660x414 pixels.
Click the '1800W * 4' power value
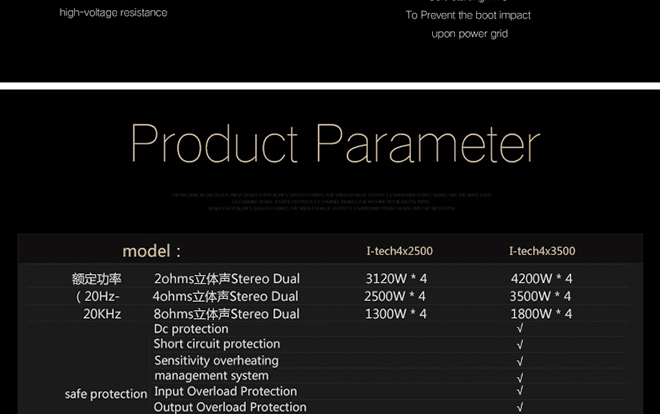point(541,314)
